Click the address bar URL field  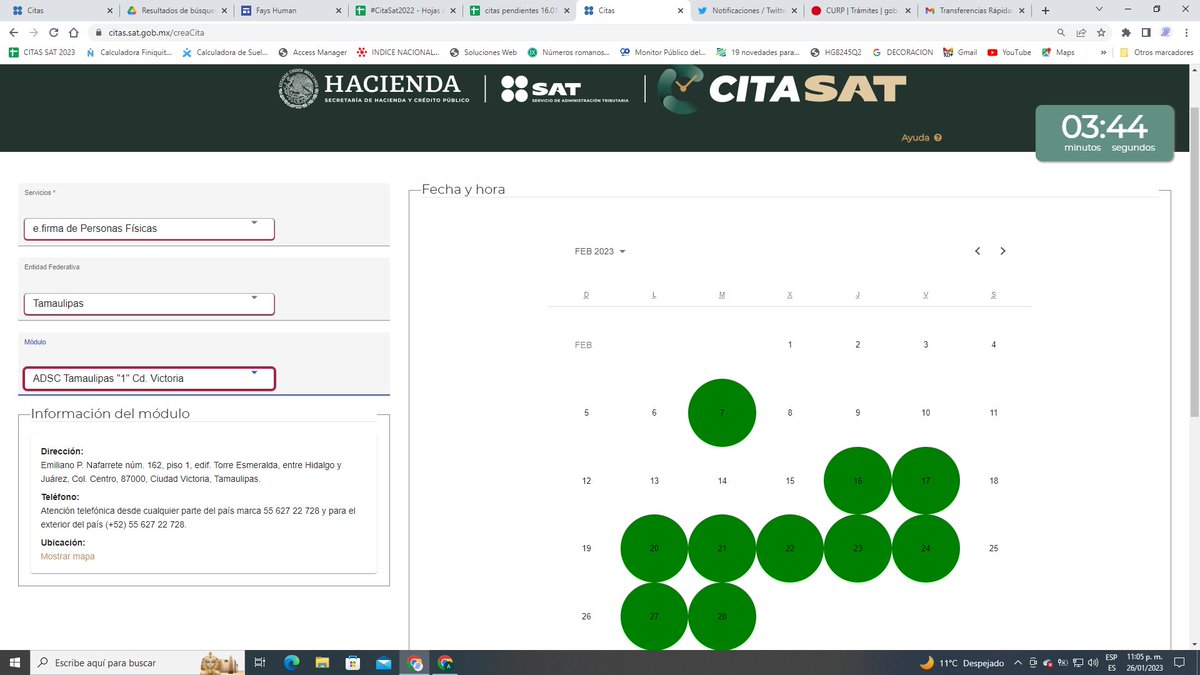570,32
